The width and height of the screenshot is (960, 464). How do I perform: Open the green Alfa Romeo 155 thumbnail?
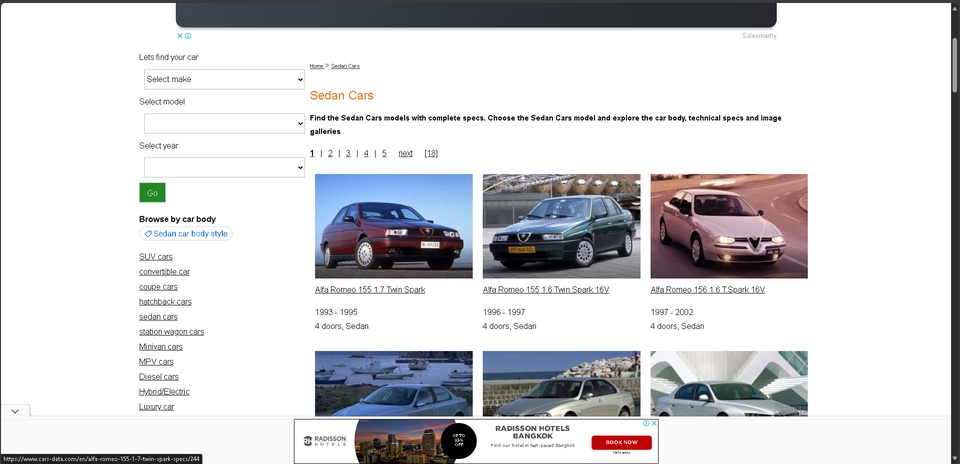(561, 226)
